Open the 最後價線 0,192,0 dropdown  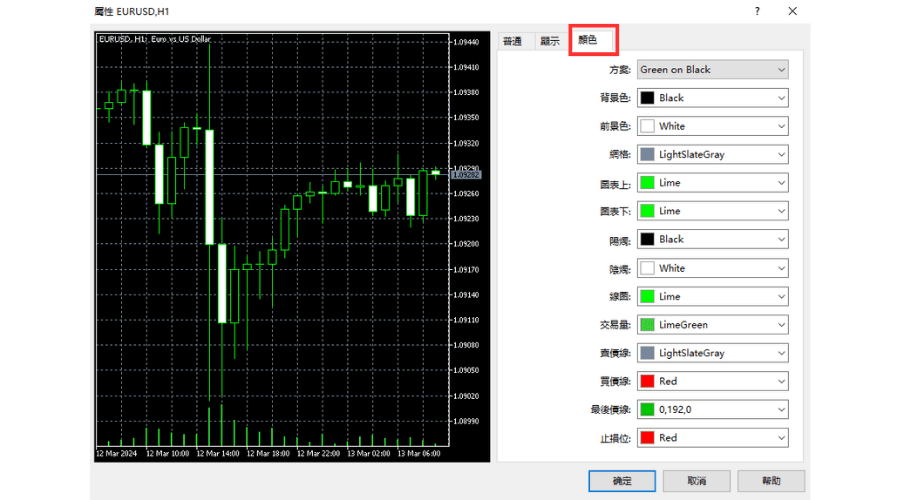pos(712,410)
